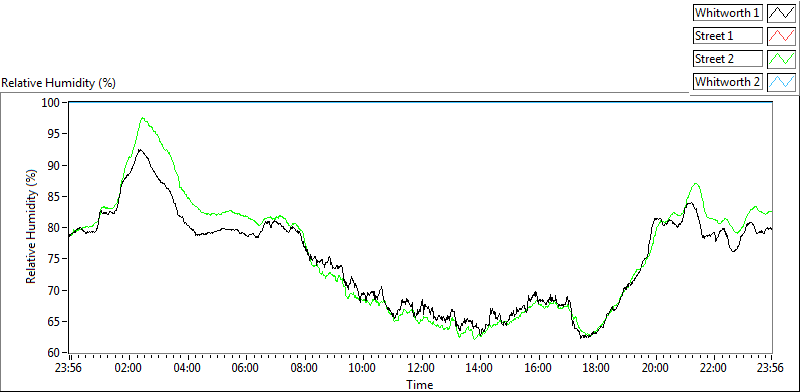
Task: Click the Whitworth 2 blue plot sample icon
Action: pos(781,82)
